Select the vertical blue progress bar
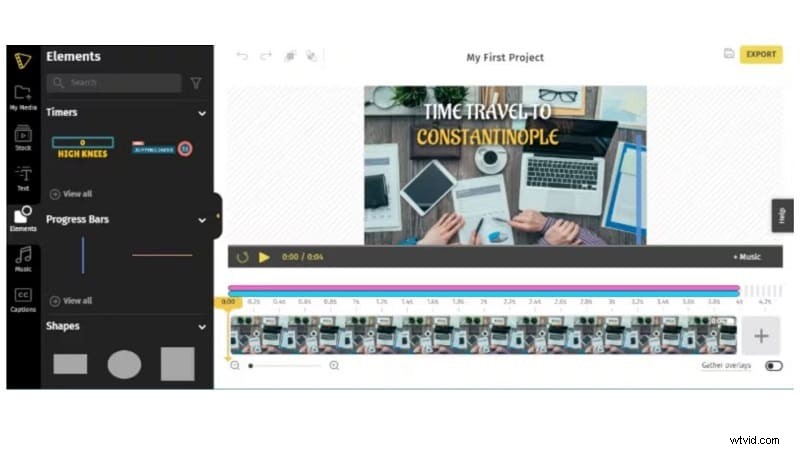 pos(83,255)
